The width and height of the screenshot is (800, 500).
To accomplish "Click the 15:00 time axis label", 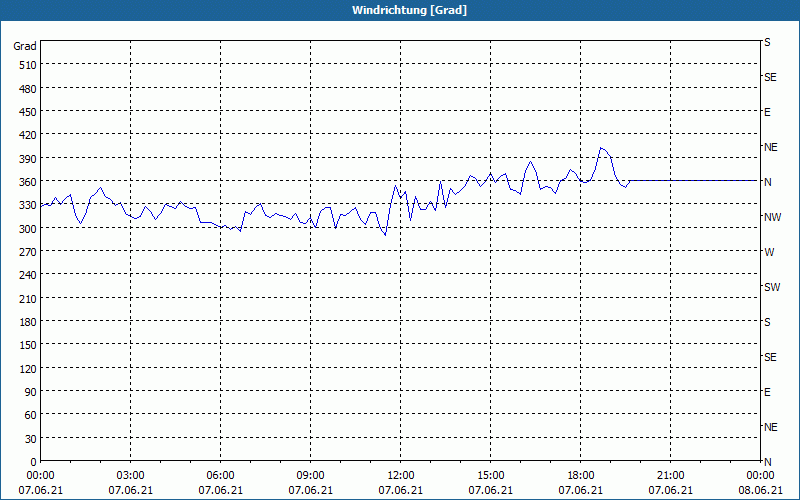I will click(490, 476).
